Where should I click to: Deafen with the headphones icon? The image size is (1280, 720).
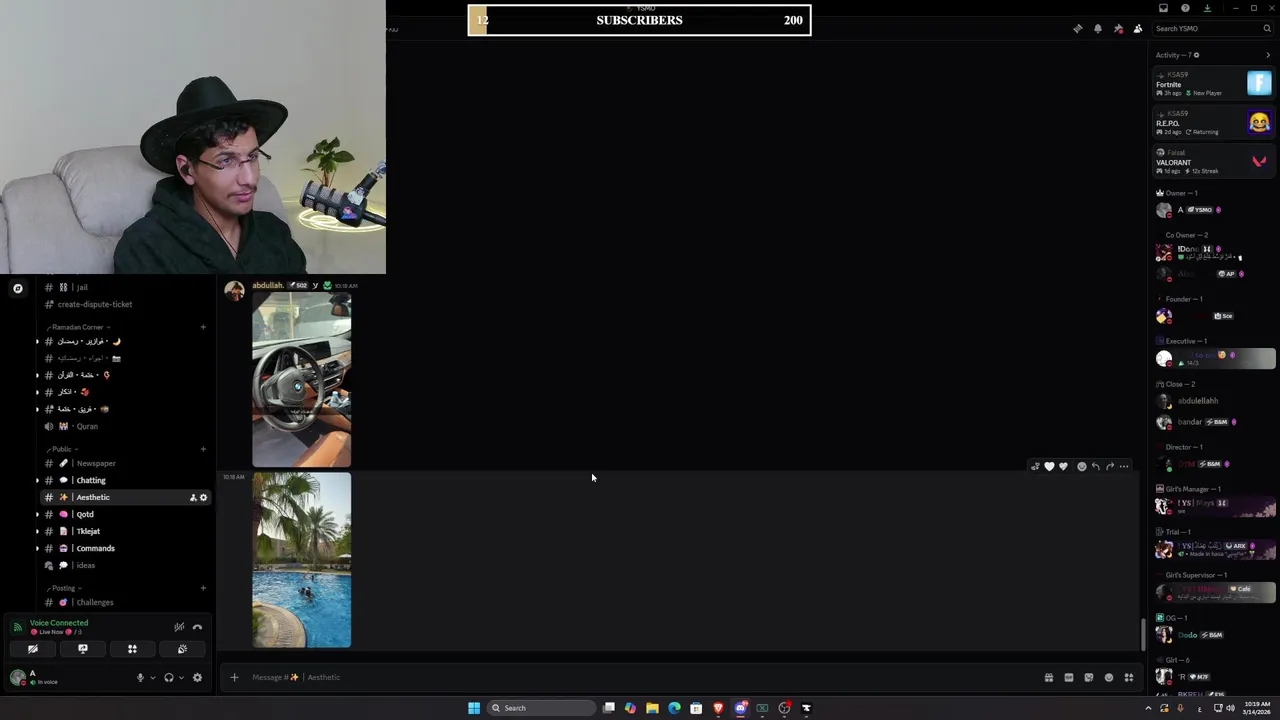(169, 677)
